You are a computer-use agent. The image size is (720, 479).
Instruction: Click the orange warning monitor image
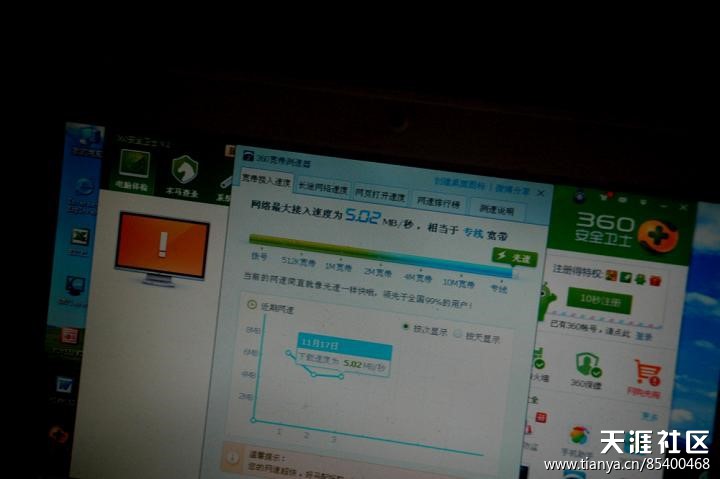[162, 248]
